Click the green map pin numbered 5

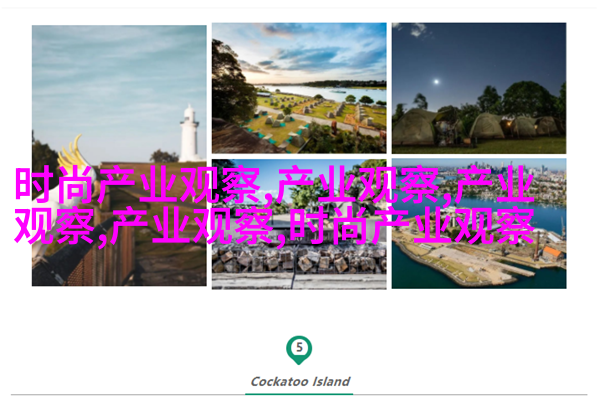(x=299, y=350)
